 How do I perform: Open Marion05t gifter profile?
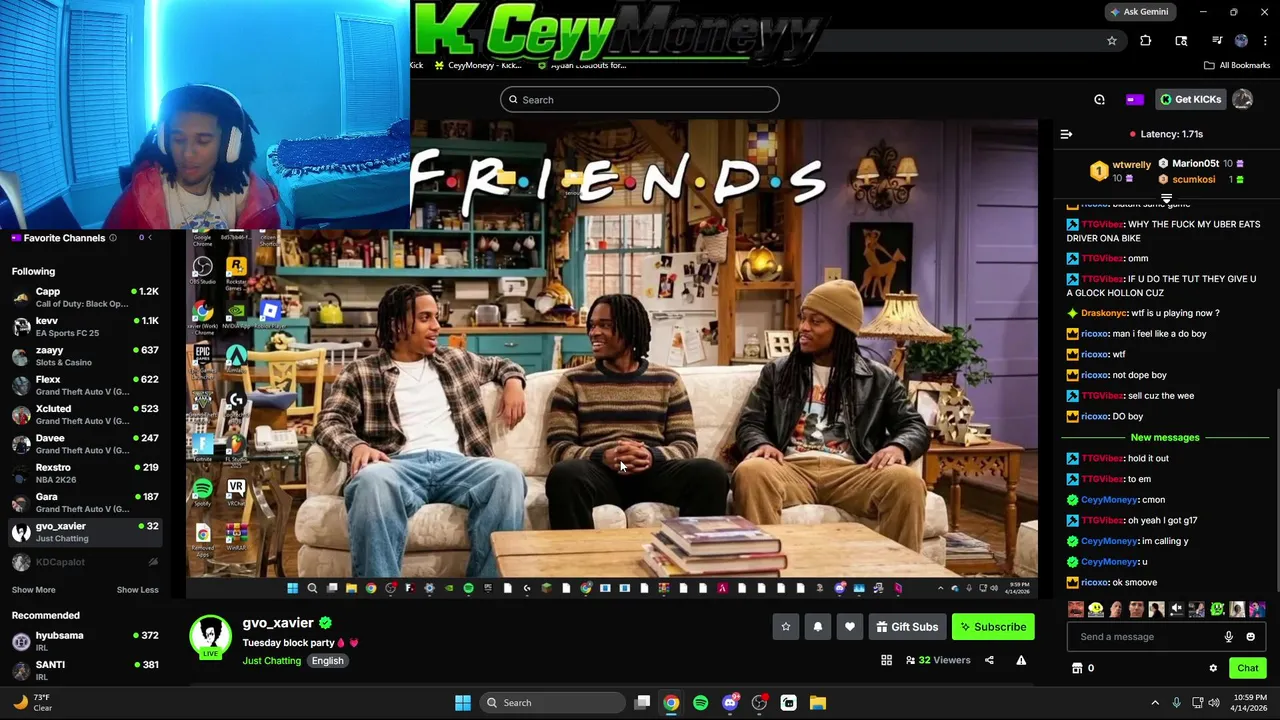pyautogui.click(x=1195, y=164)
